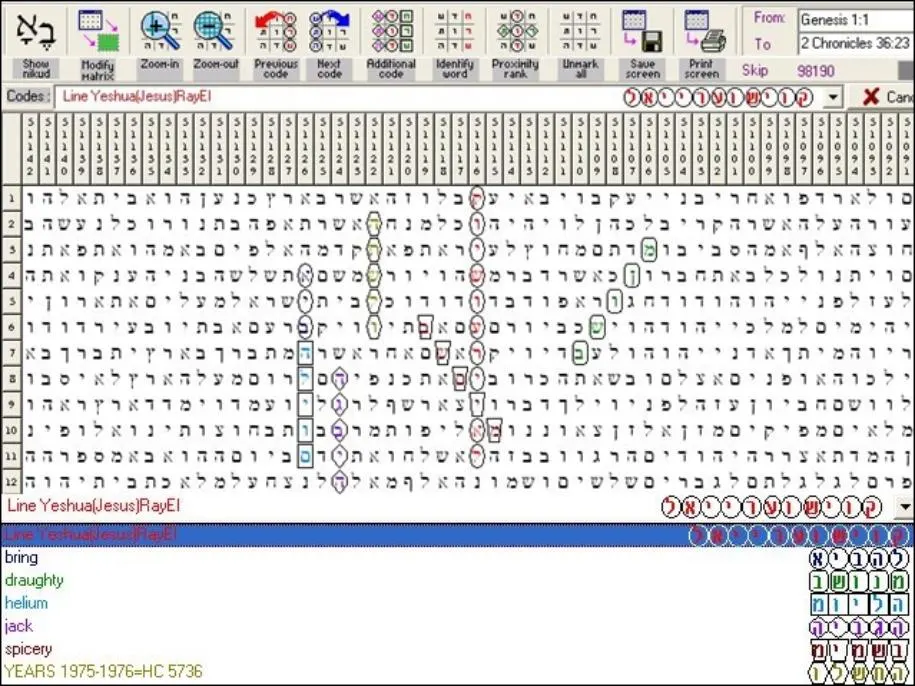Click row header 6 of the matrix
This screenshot has width=915, height=686.
(11, 327)
